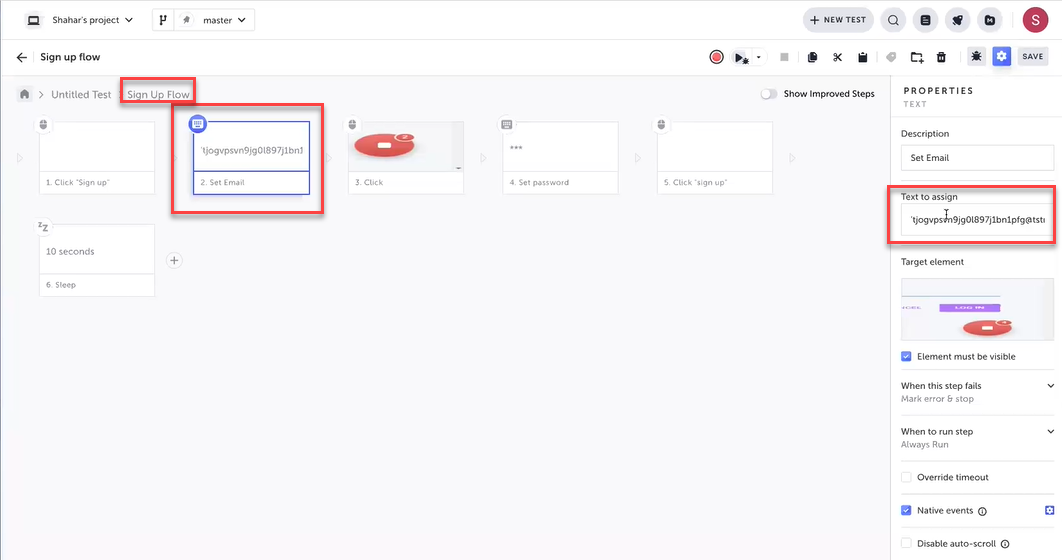Image resolution: width=1062 pixels, height=560 pixels.
Task: Click keyboard icon on Set password step
Action: pos(507,125)
